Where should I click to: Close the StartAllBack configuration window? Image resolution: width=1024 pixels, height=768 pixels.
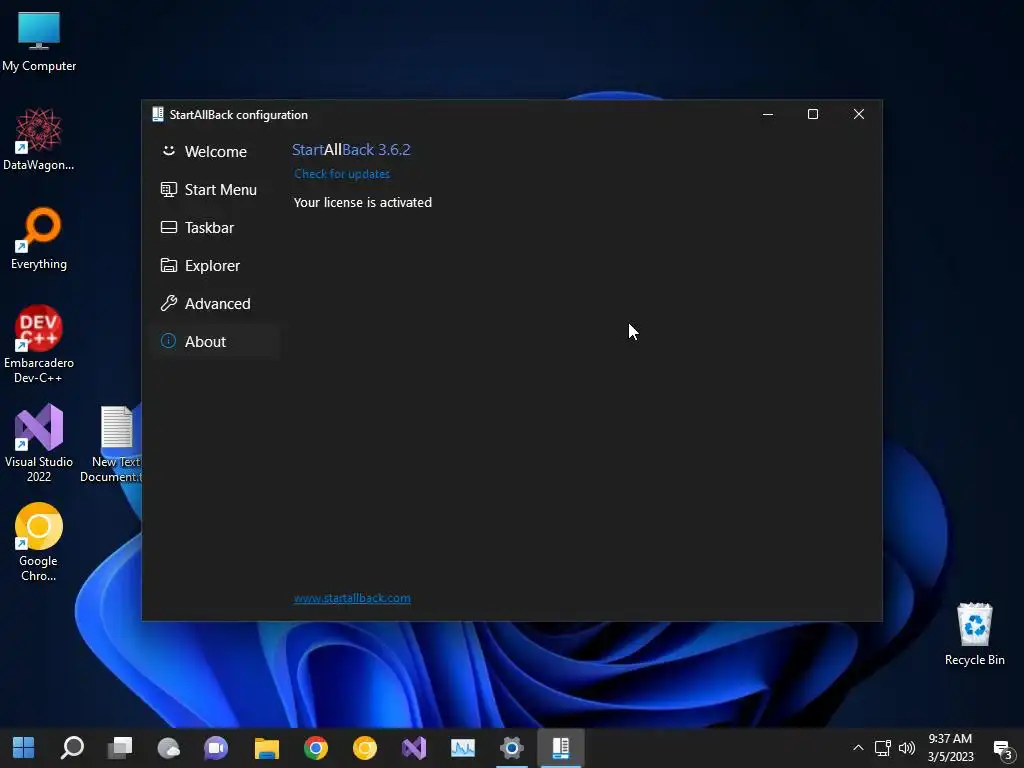[859, 114]
